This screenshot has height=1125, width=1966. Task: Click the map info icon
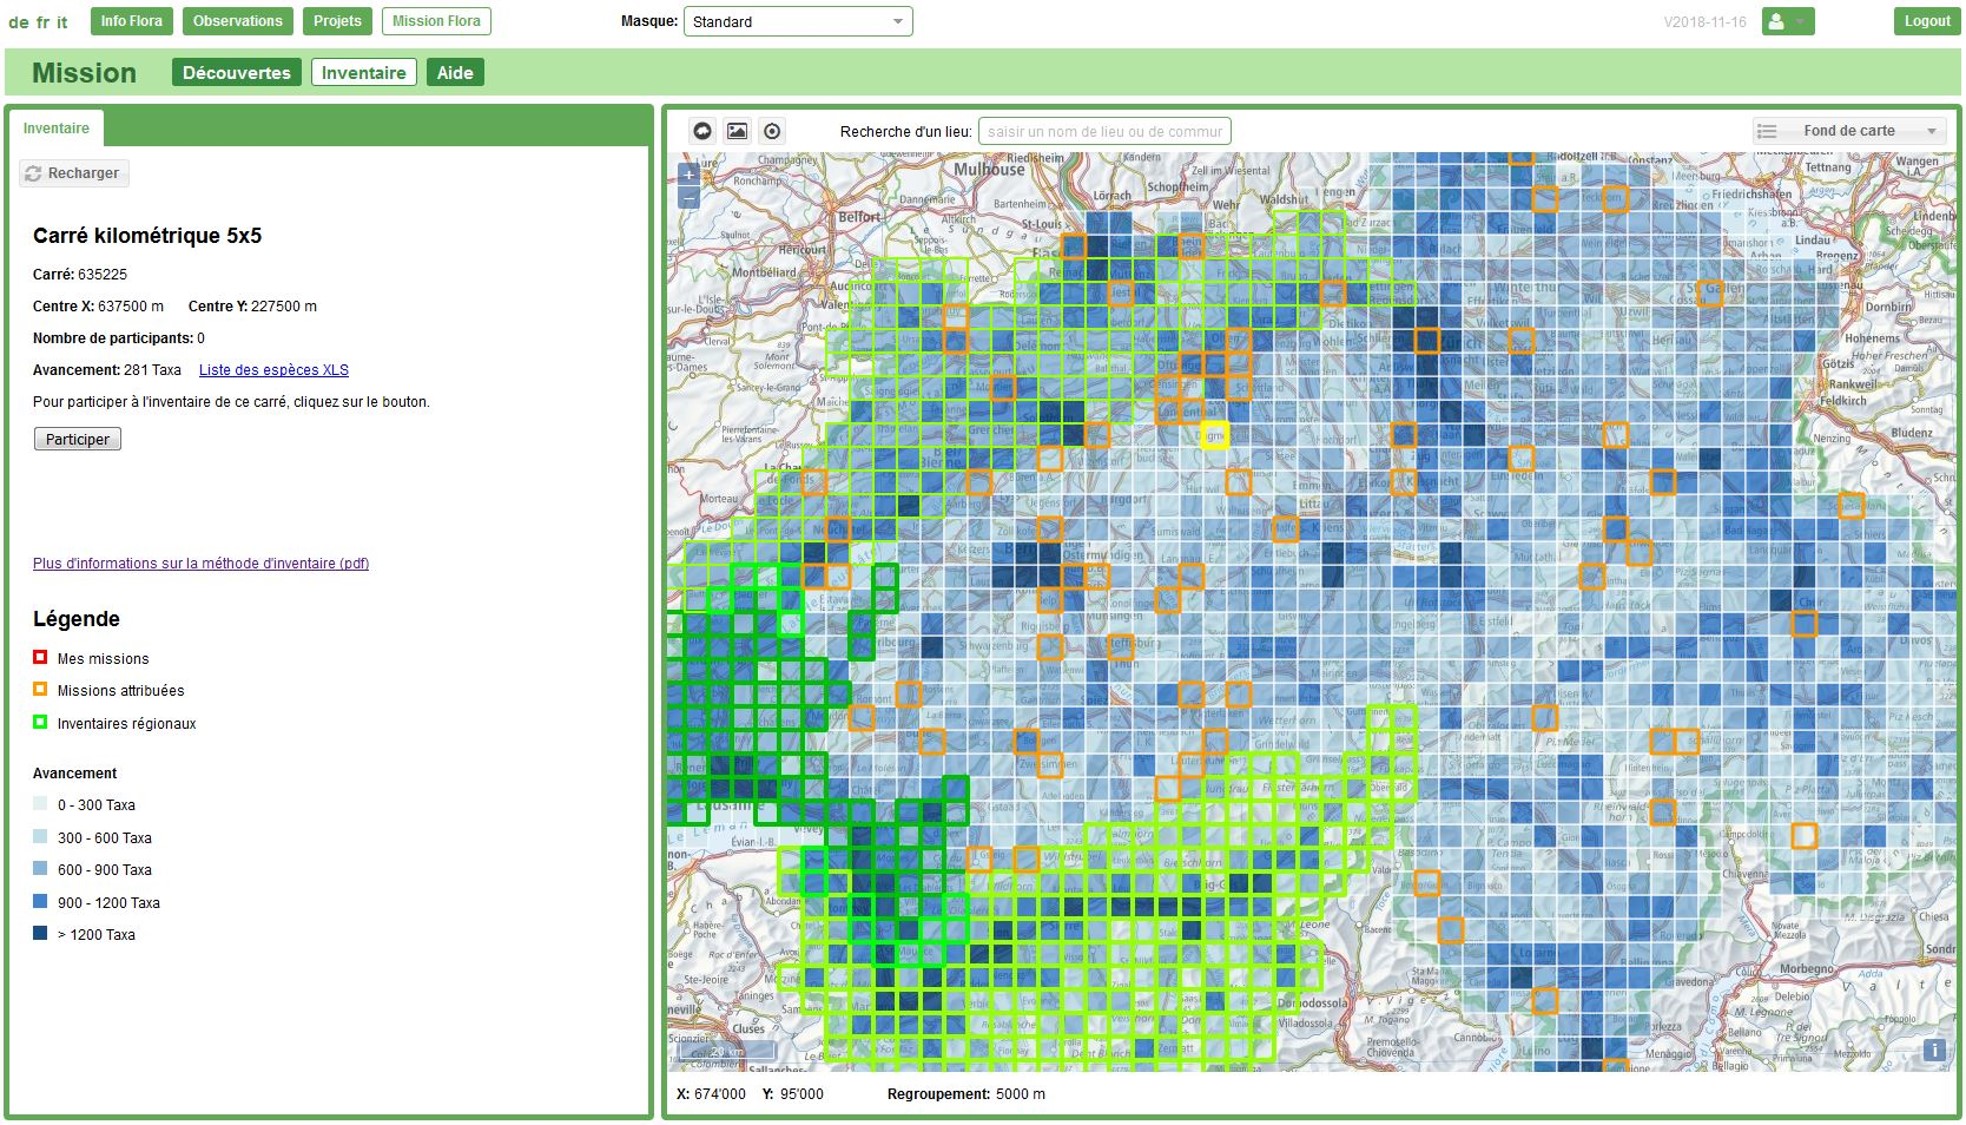1934,1050
